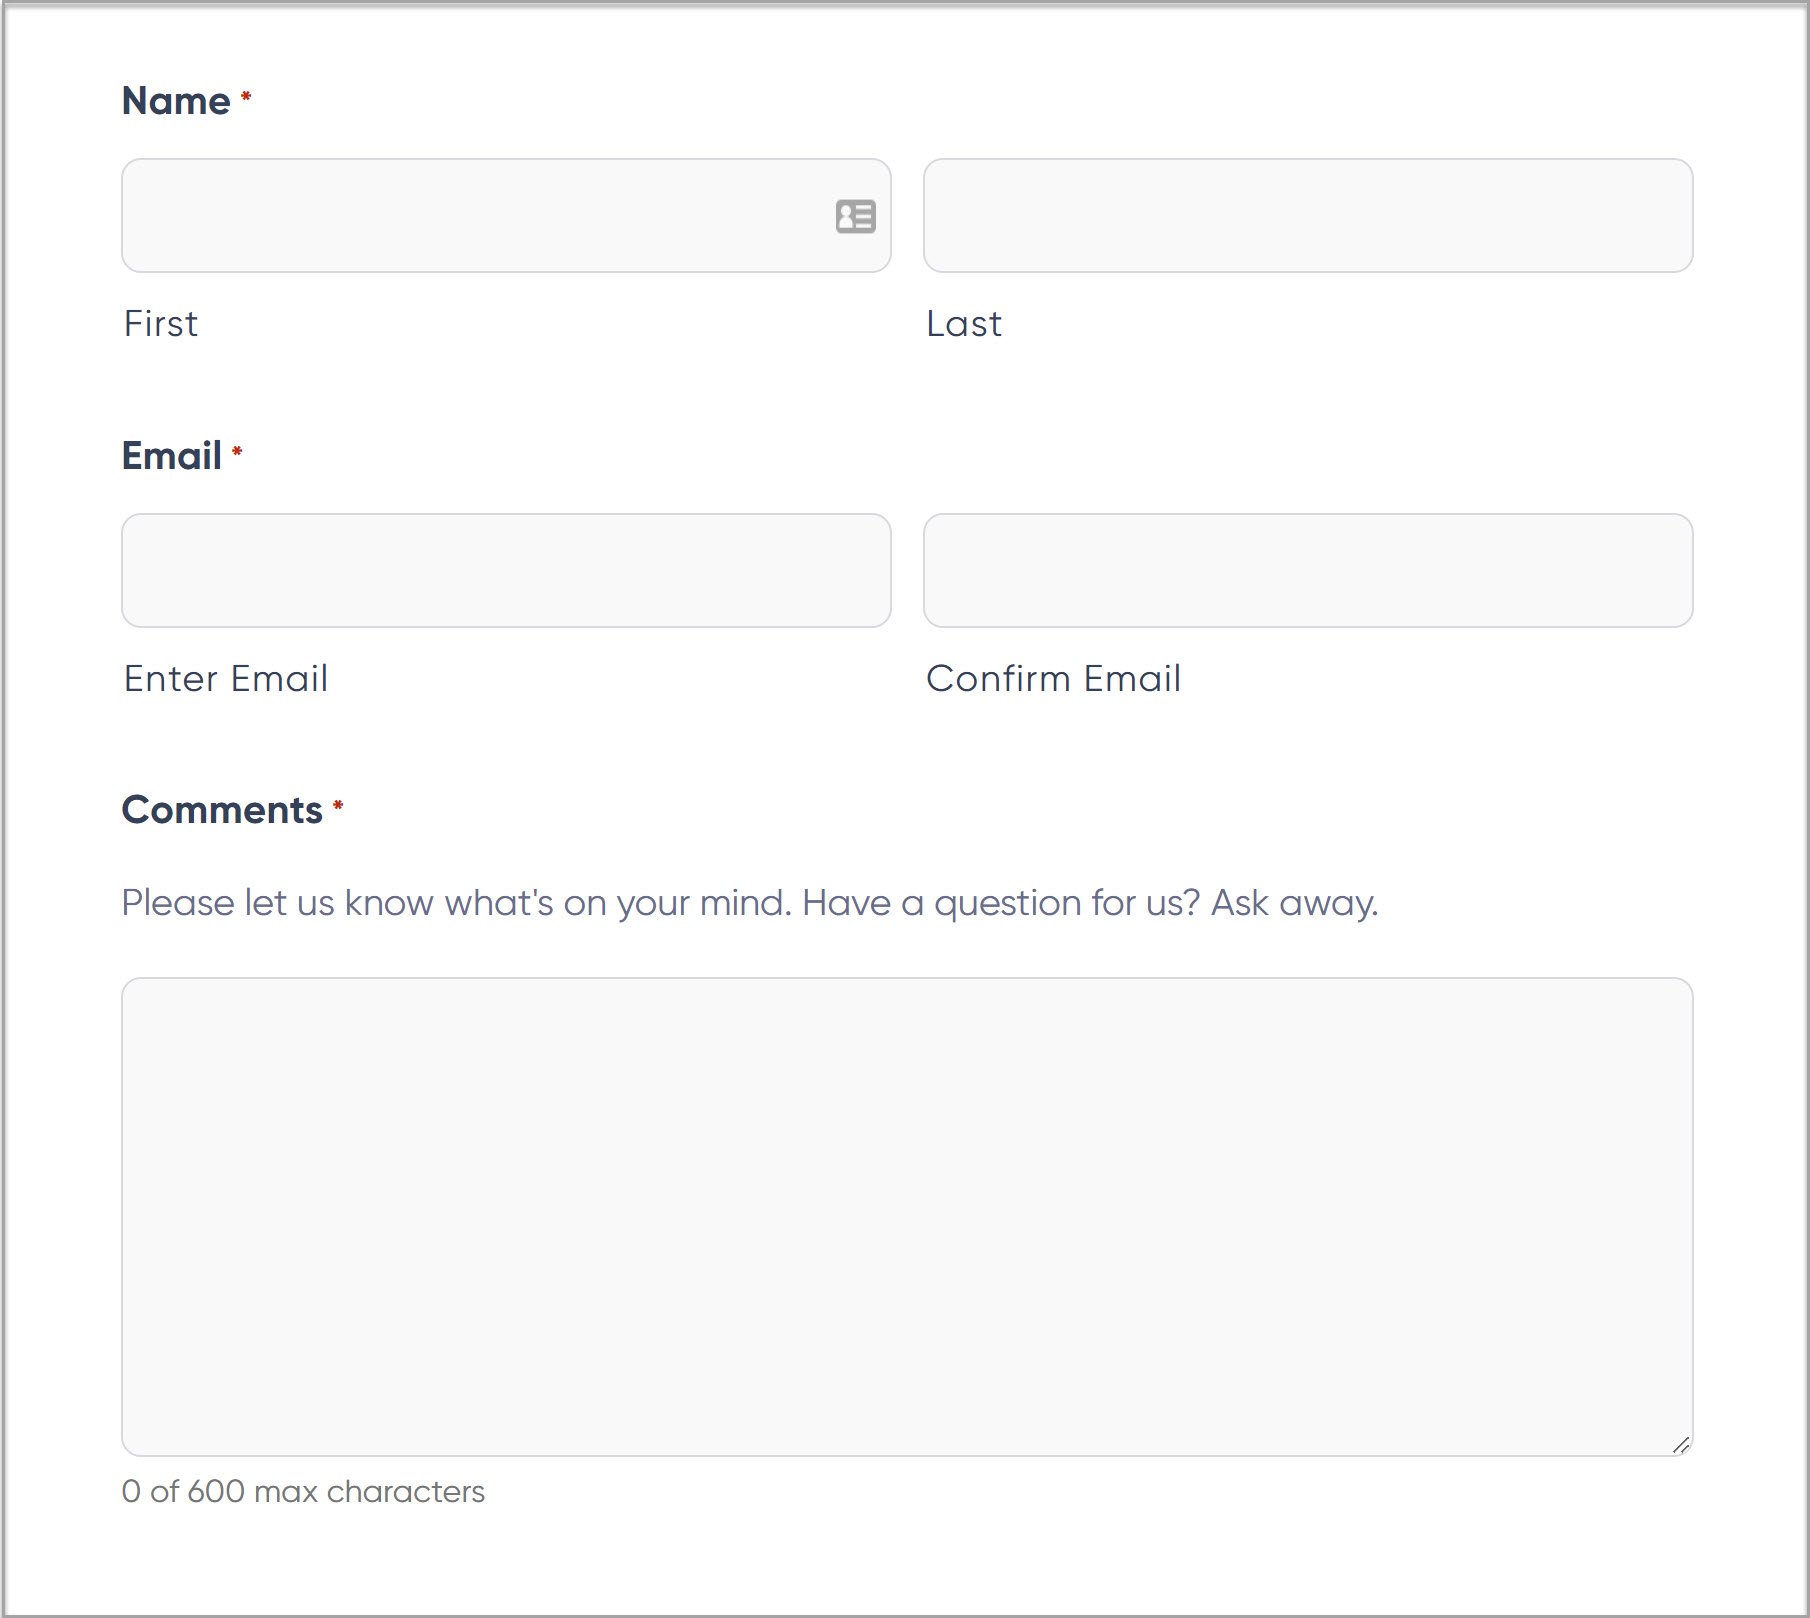Focus the First name input field

(x=506, y=215)
